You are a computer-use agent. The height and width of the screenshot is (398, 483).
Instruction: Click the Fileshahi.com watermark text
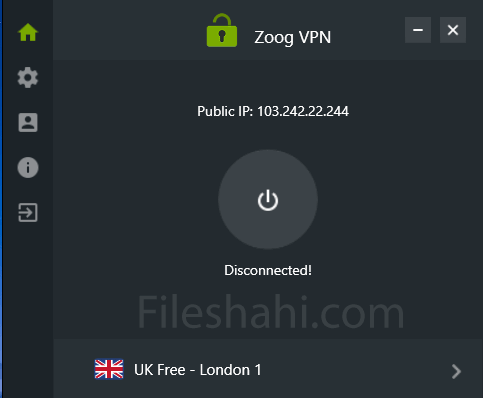click(271, 312)
